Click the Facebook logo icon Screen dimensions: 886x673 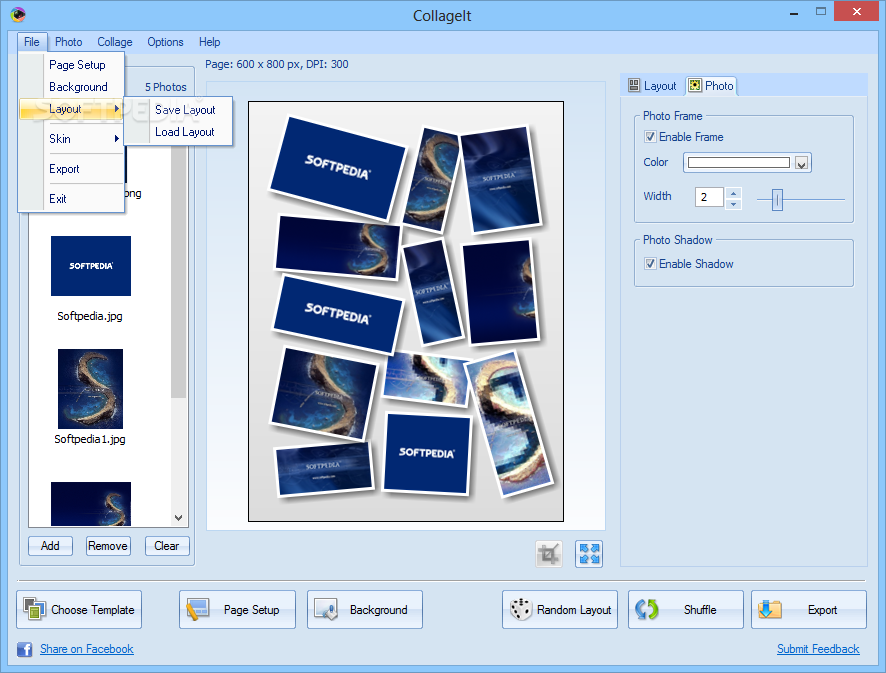tap(24, 649)
